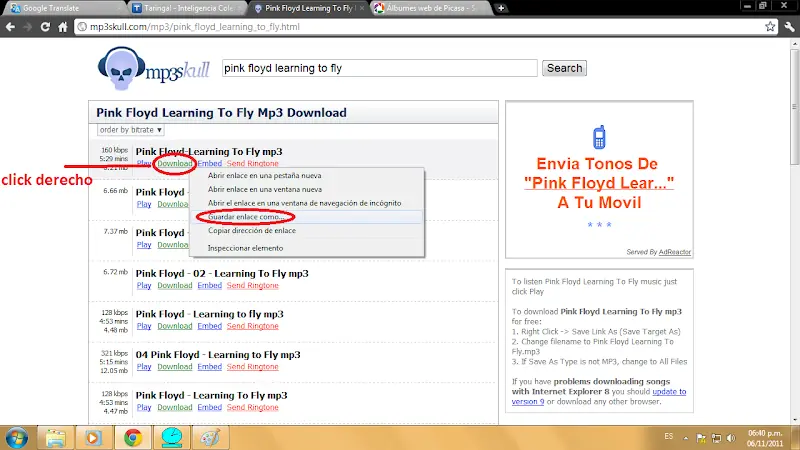The image size is (800, 450).
Task: Switch to Álbumes web de Picasa tab
Action: 432,8
